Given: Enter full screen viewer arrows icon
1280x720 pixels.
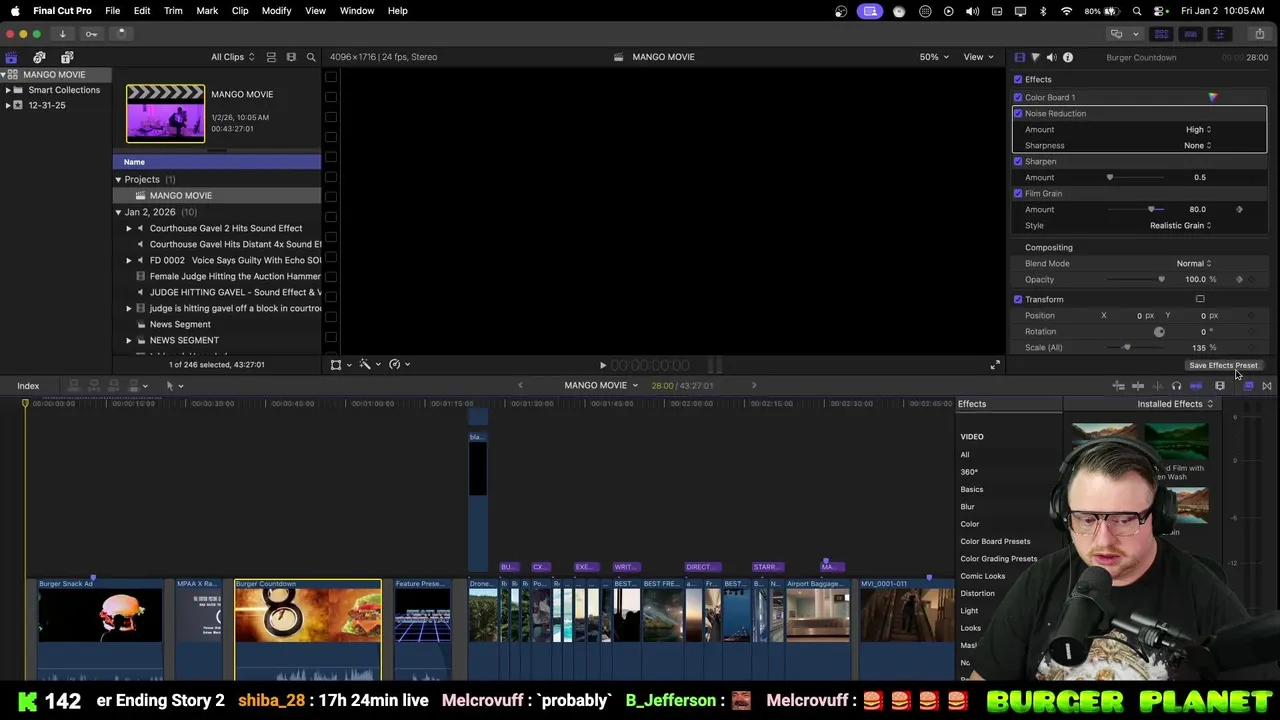Looking at the screenshot, I should [994, 365].
